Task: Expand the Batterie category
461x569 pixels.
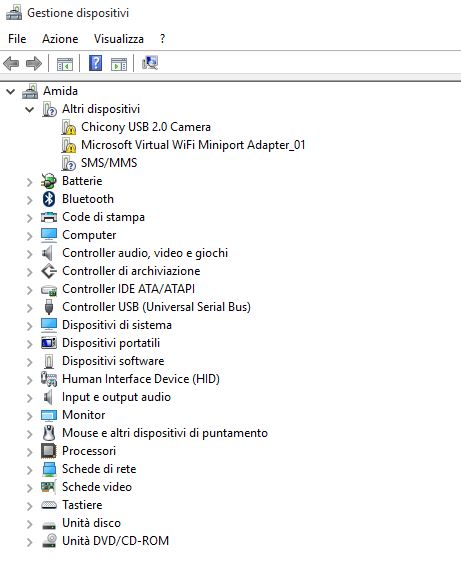Action: click(30, 182)
